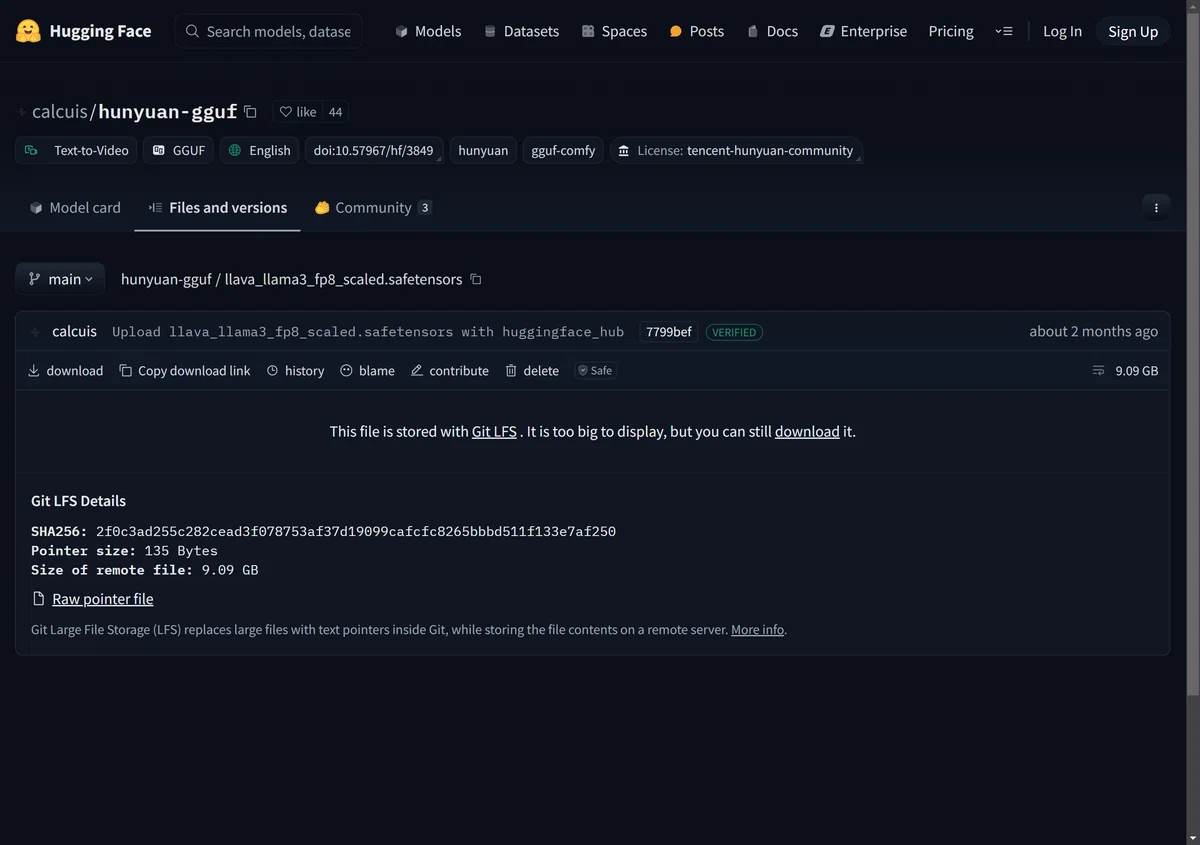This screenshot has width=1200, height=845.
Task: Click contribute to edit the file
Action: [449, 370]
